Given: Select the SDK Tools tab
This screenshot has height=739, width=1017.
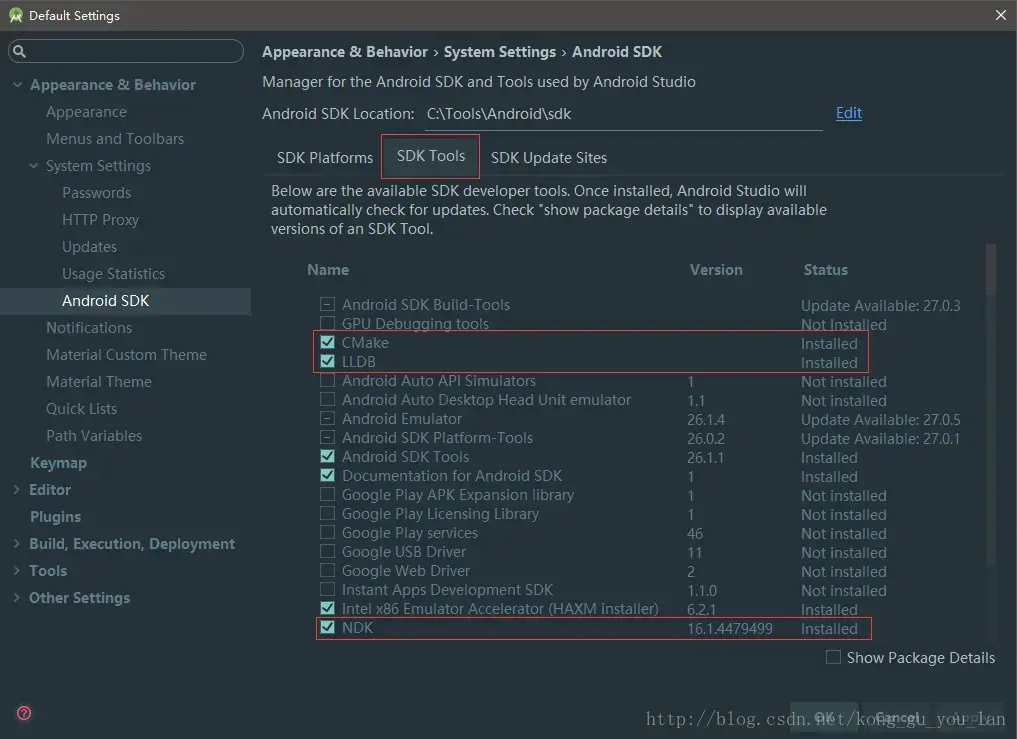Looking at the screenshot, I should 431,156.
